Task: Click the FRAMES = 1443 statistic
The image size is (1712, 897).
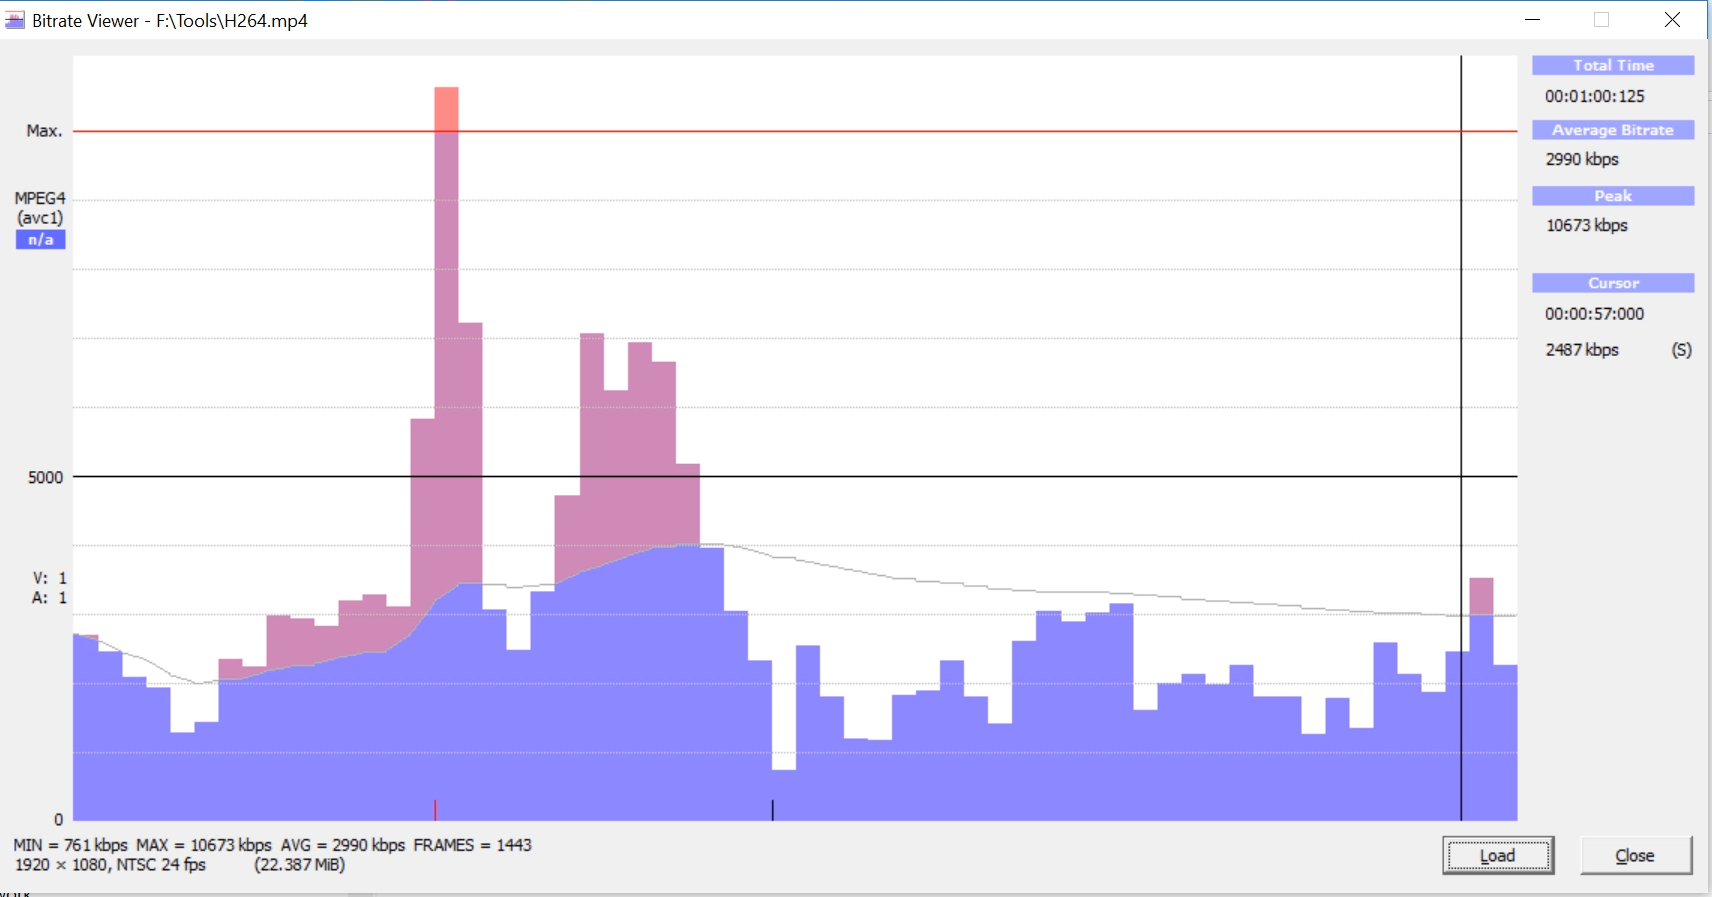Action: [473, 845]
